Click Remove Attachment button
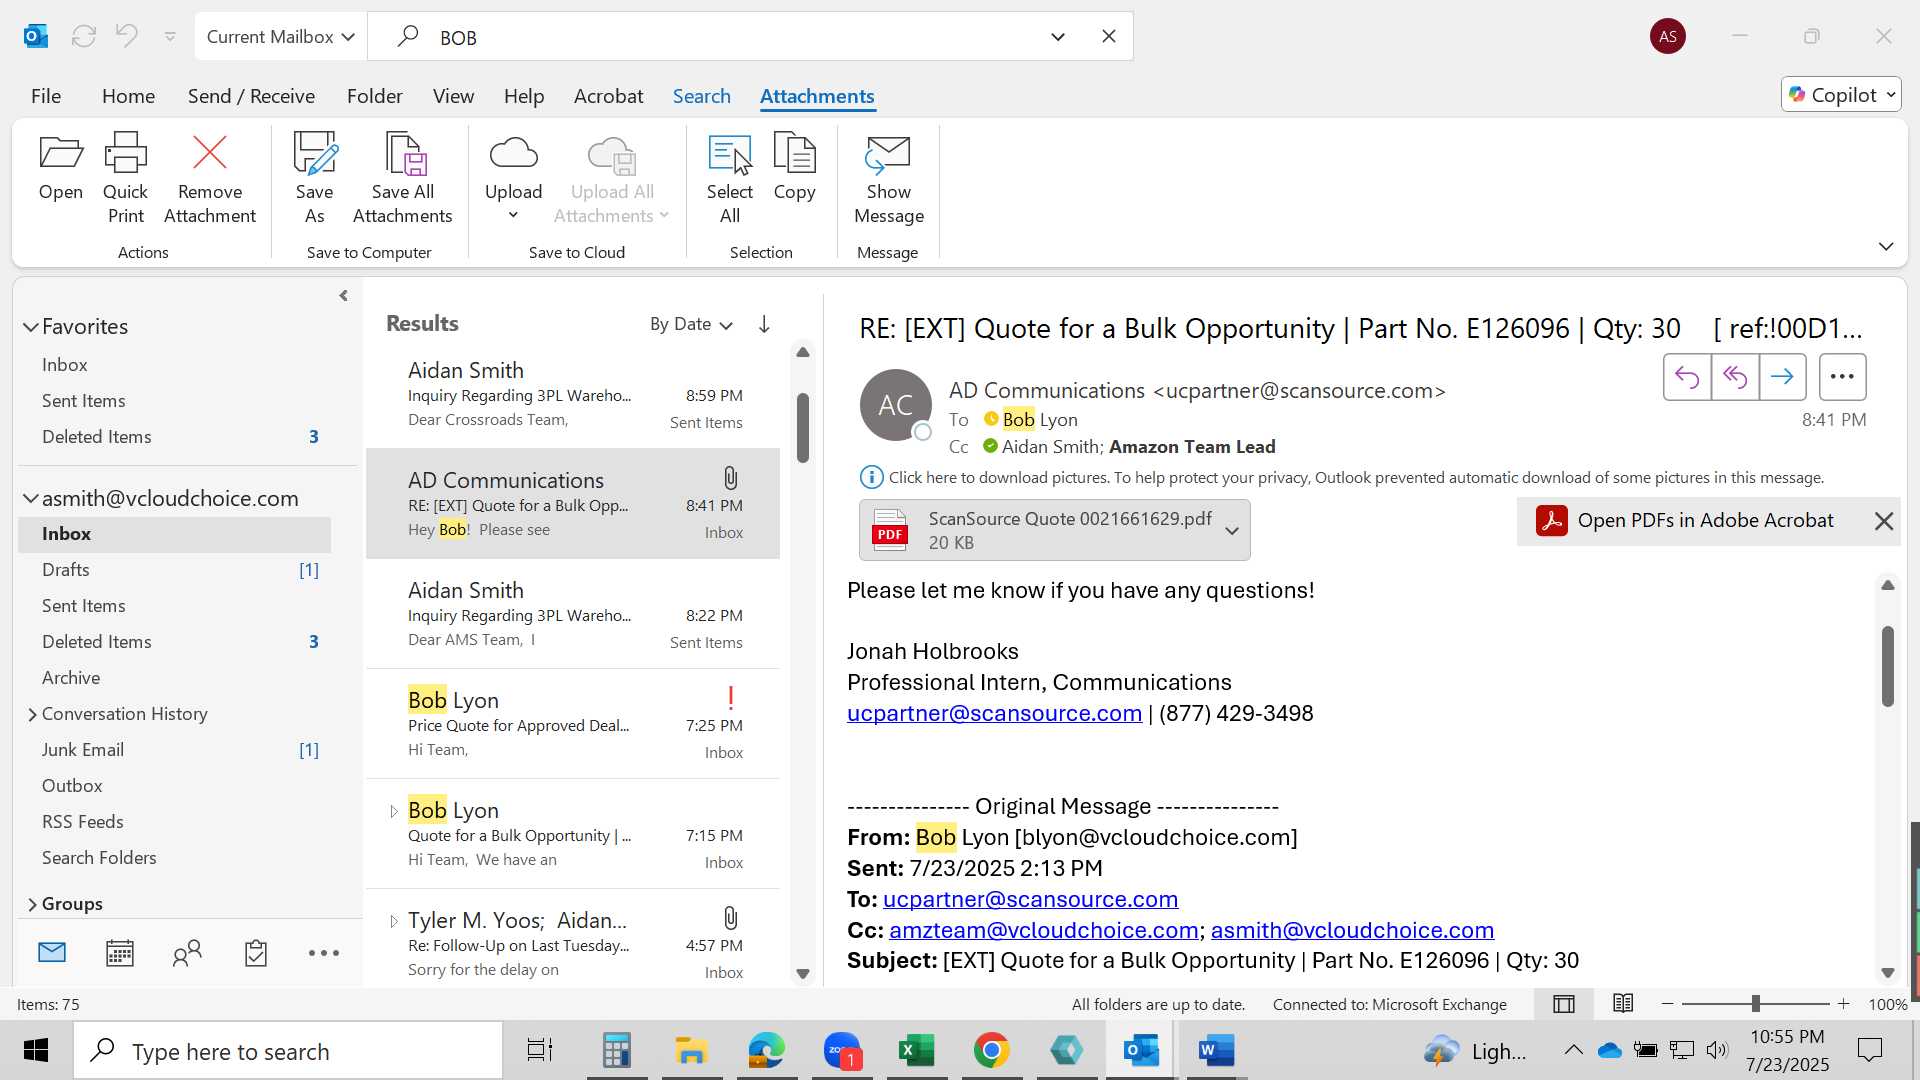The width and height of the screenshot is (1920, 1080). [x=210, y=179]
